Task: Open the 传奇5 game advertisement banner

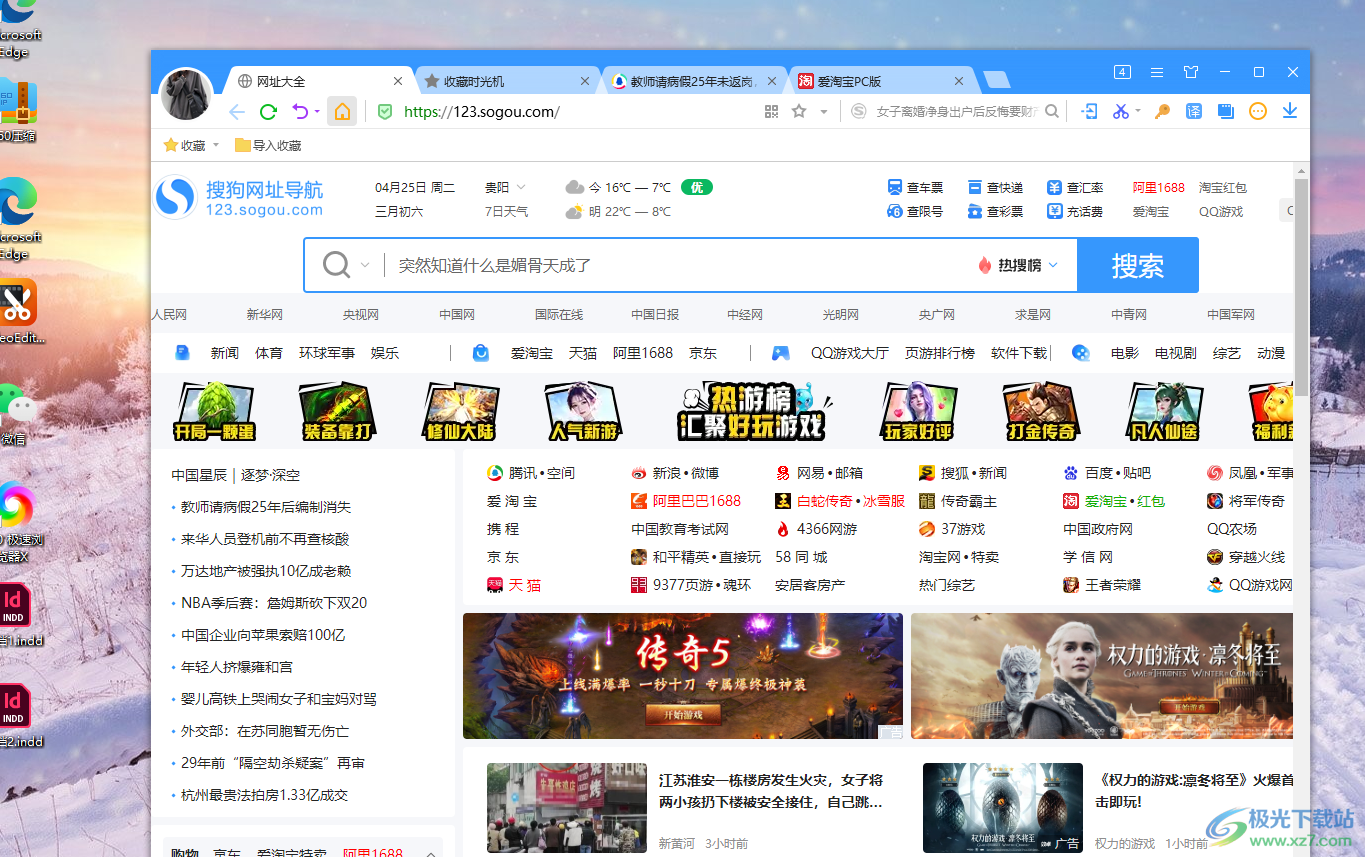Action: click(x=683, y=676)
